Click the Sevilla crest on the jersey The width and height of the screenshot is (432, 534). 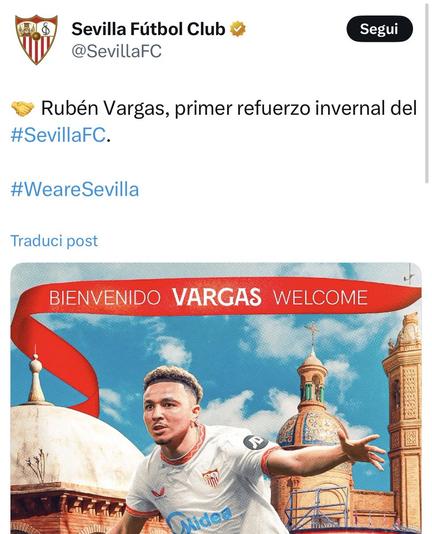click(x=211, y=478)
